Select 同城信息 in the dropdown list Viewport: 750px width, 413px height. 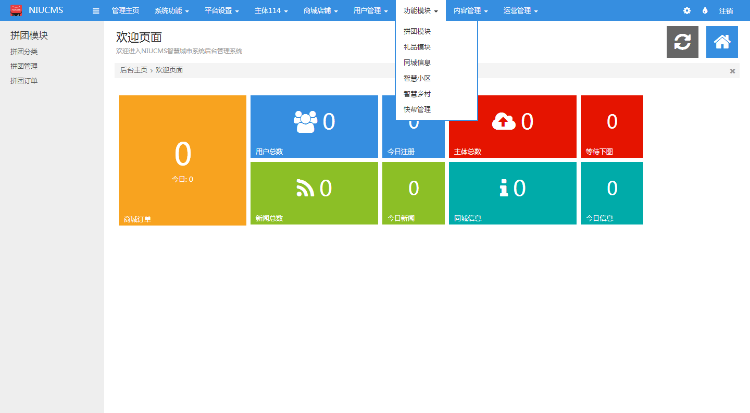click(x=417, y=62)
